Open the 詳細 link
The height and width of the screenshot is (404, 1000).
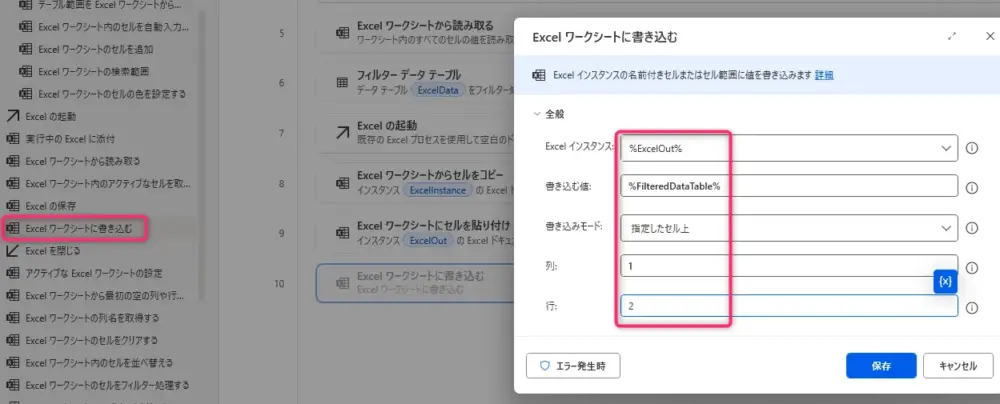(824, 75)
